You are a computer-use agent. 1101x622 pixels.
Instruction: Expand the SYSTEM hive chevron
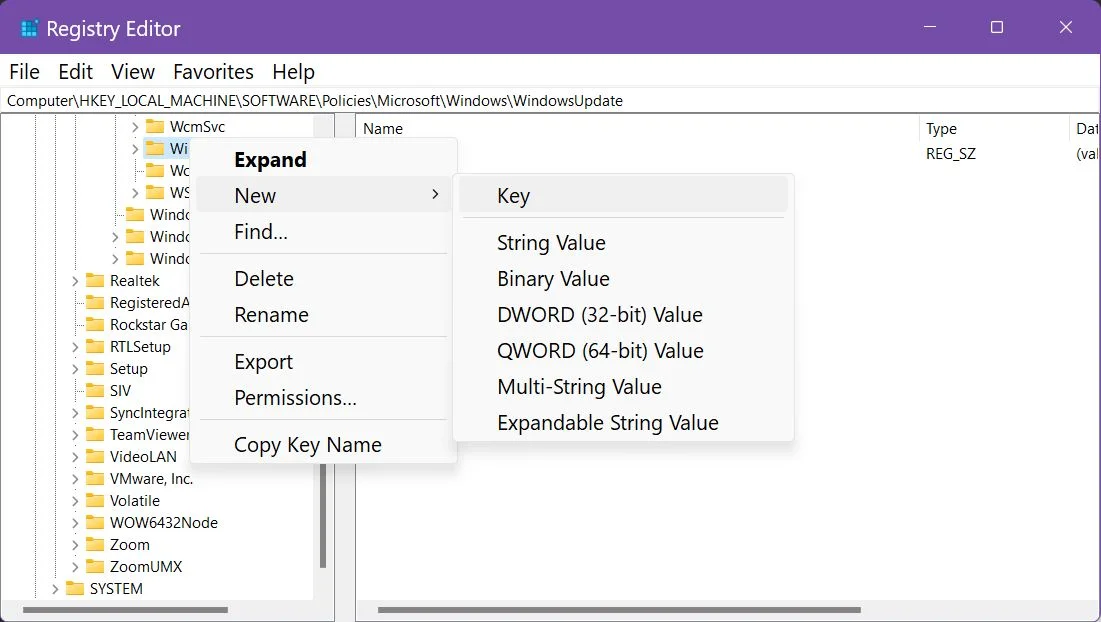coord(55,588)
